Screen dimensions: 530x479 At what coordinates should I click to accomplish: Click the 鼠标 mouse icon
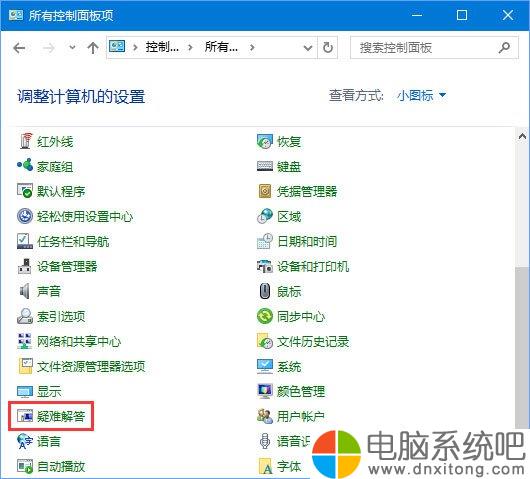pyautogui.click(x=265, y=291)
